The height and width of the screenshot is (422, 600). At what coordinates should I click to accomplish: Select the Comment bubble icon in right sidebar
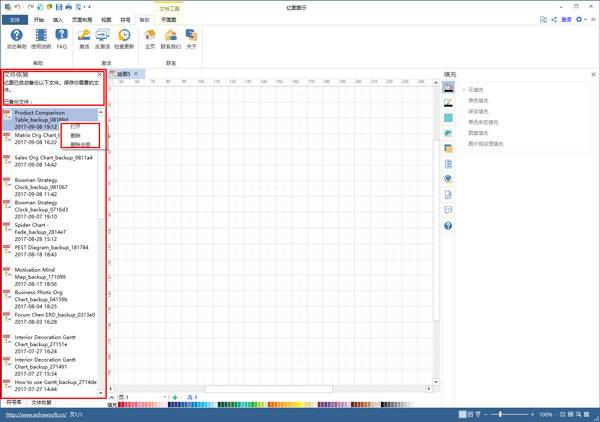click(448, 210)
